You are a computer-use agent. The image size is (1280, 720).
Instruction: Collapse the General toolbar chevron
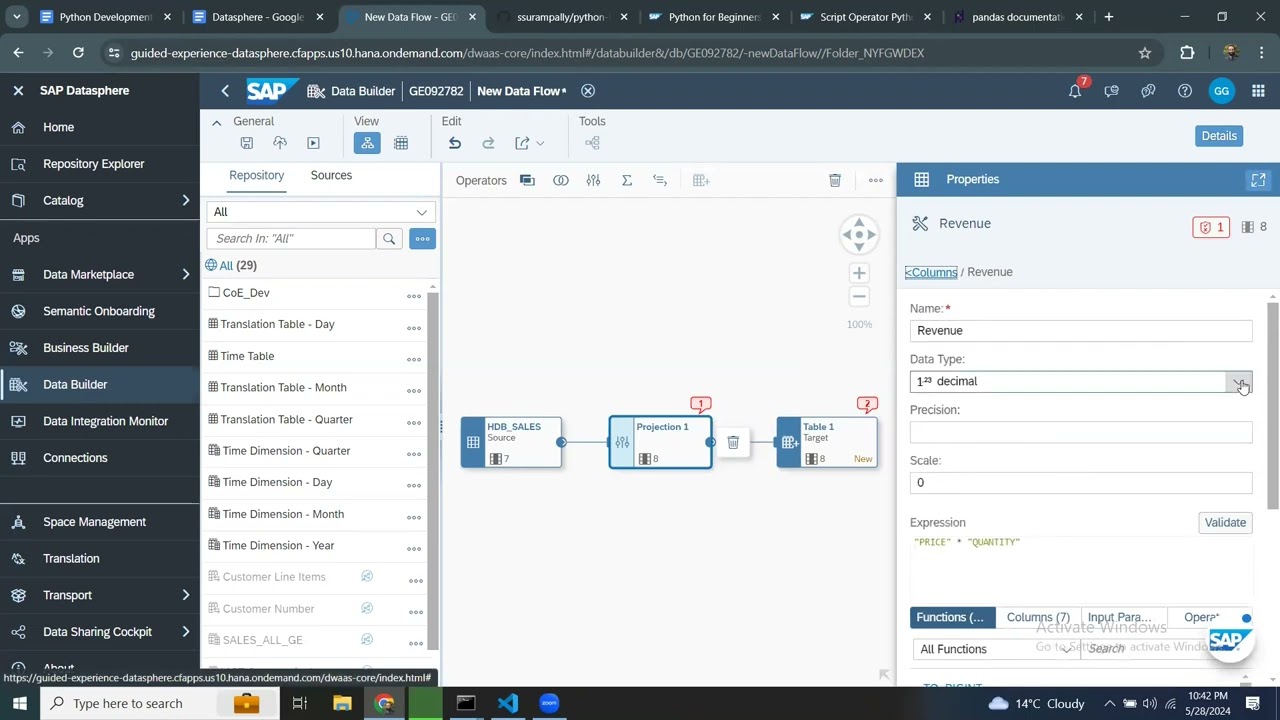pos(216,122)
